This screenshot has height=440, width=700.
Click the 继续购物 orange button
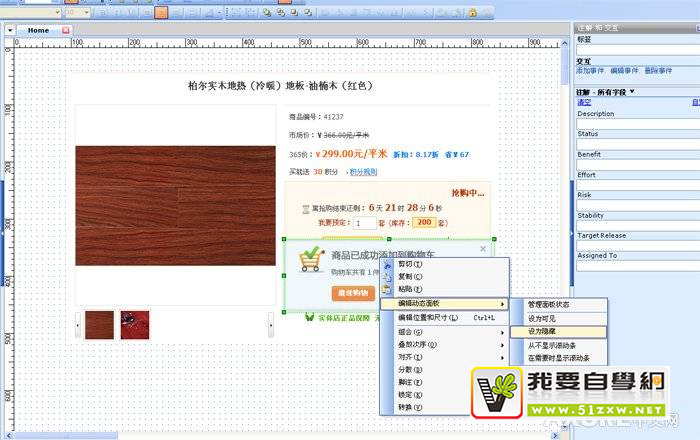[x=353, y=292]
